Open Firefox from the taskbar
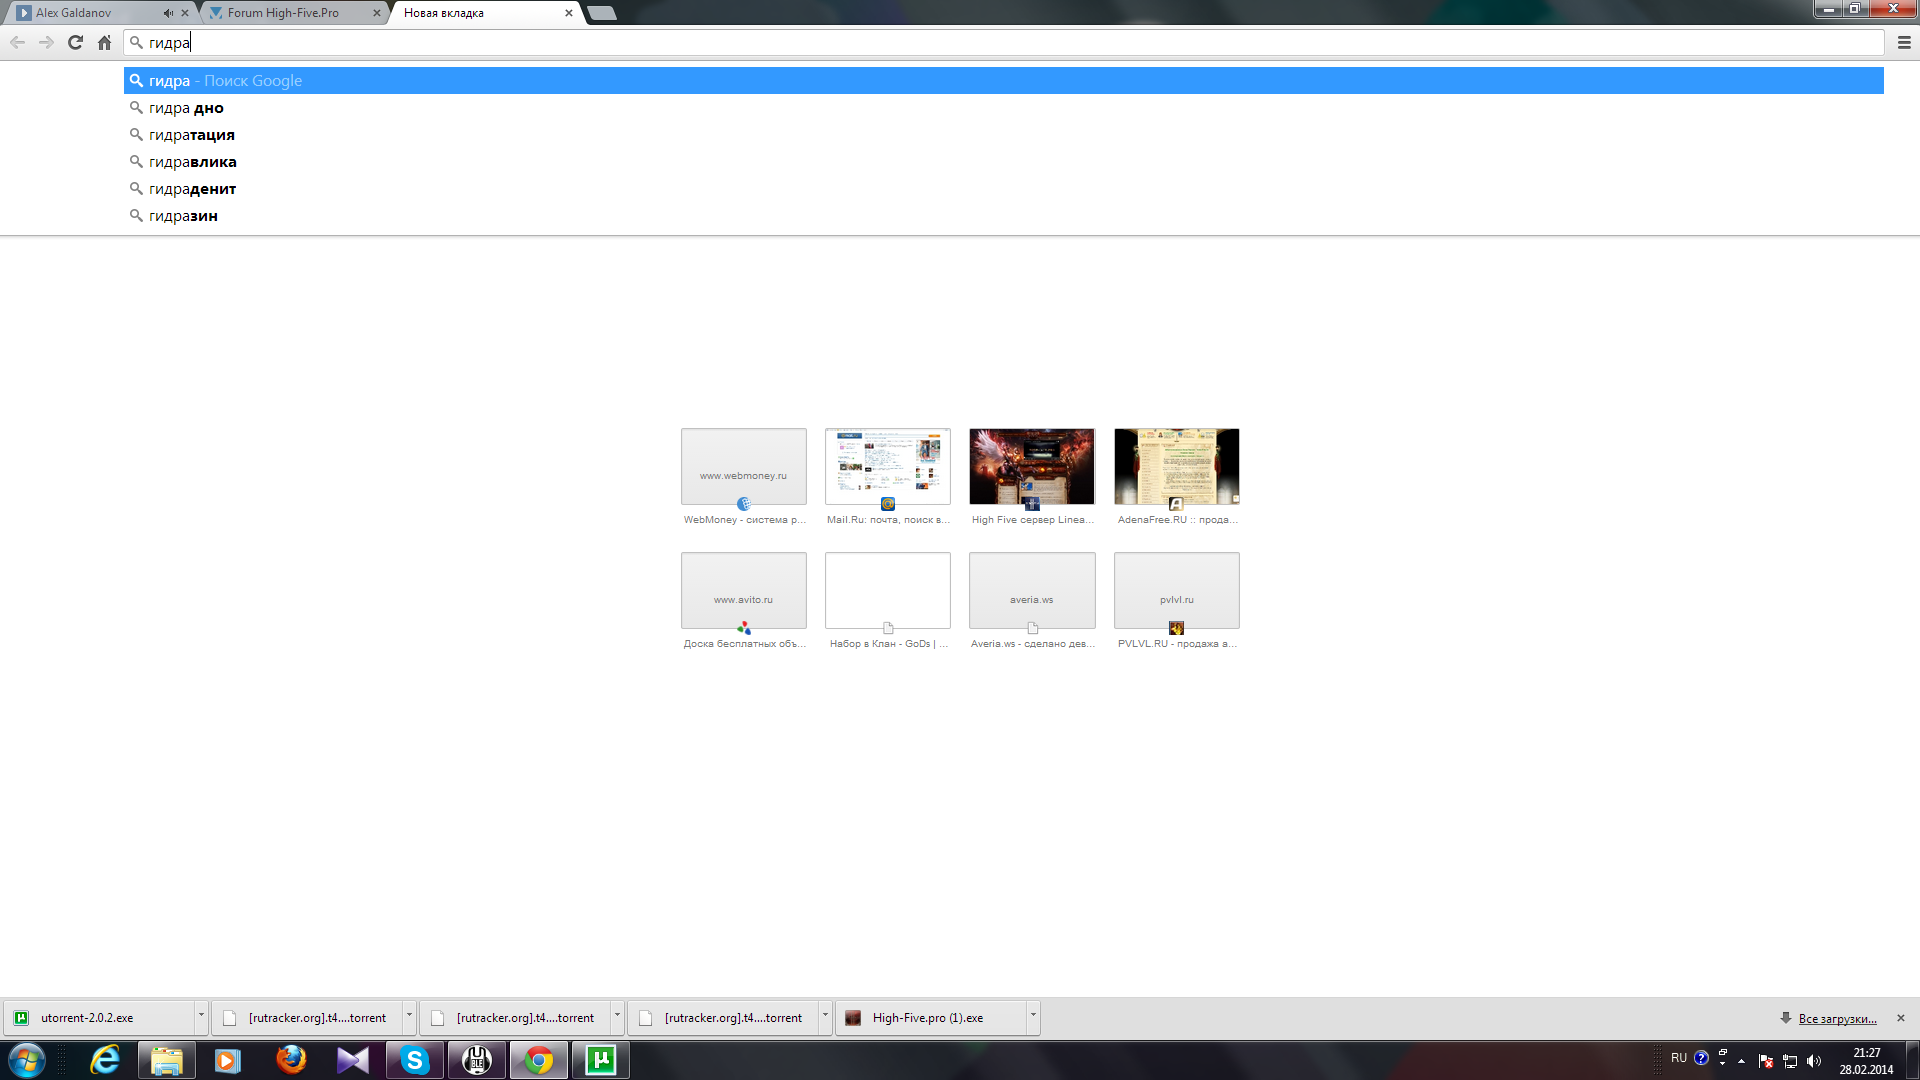Image resolution: width=1920 pixels, height=1080 pixels. click(291, 1059)
